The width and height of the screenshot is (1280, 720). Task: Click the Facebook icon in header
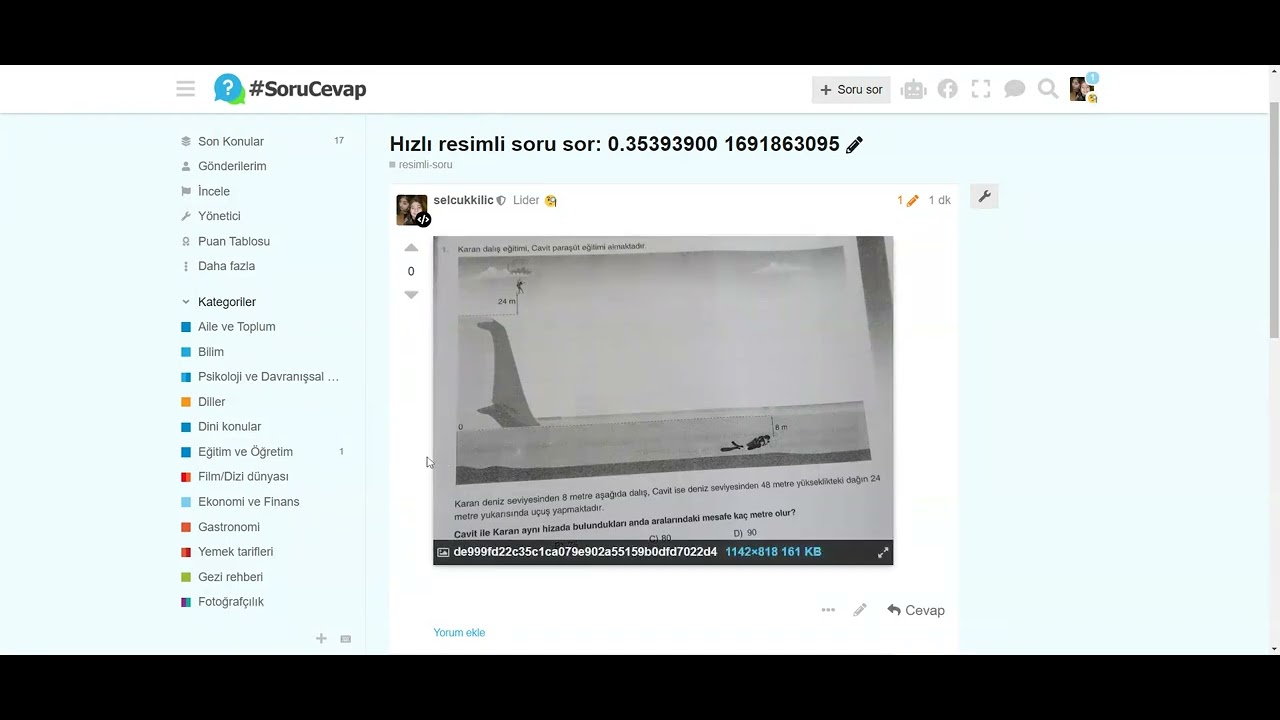(947, 89)
